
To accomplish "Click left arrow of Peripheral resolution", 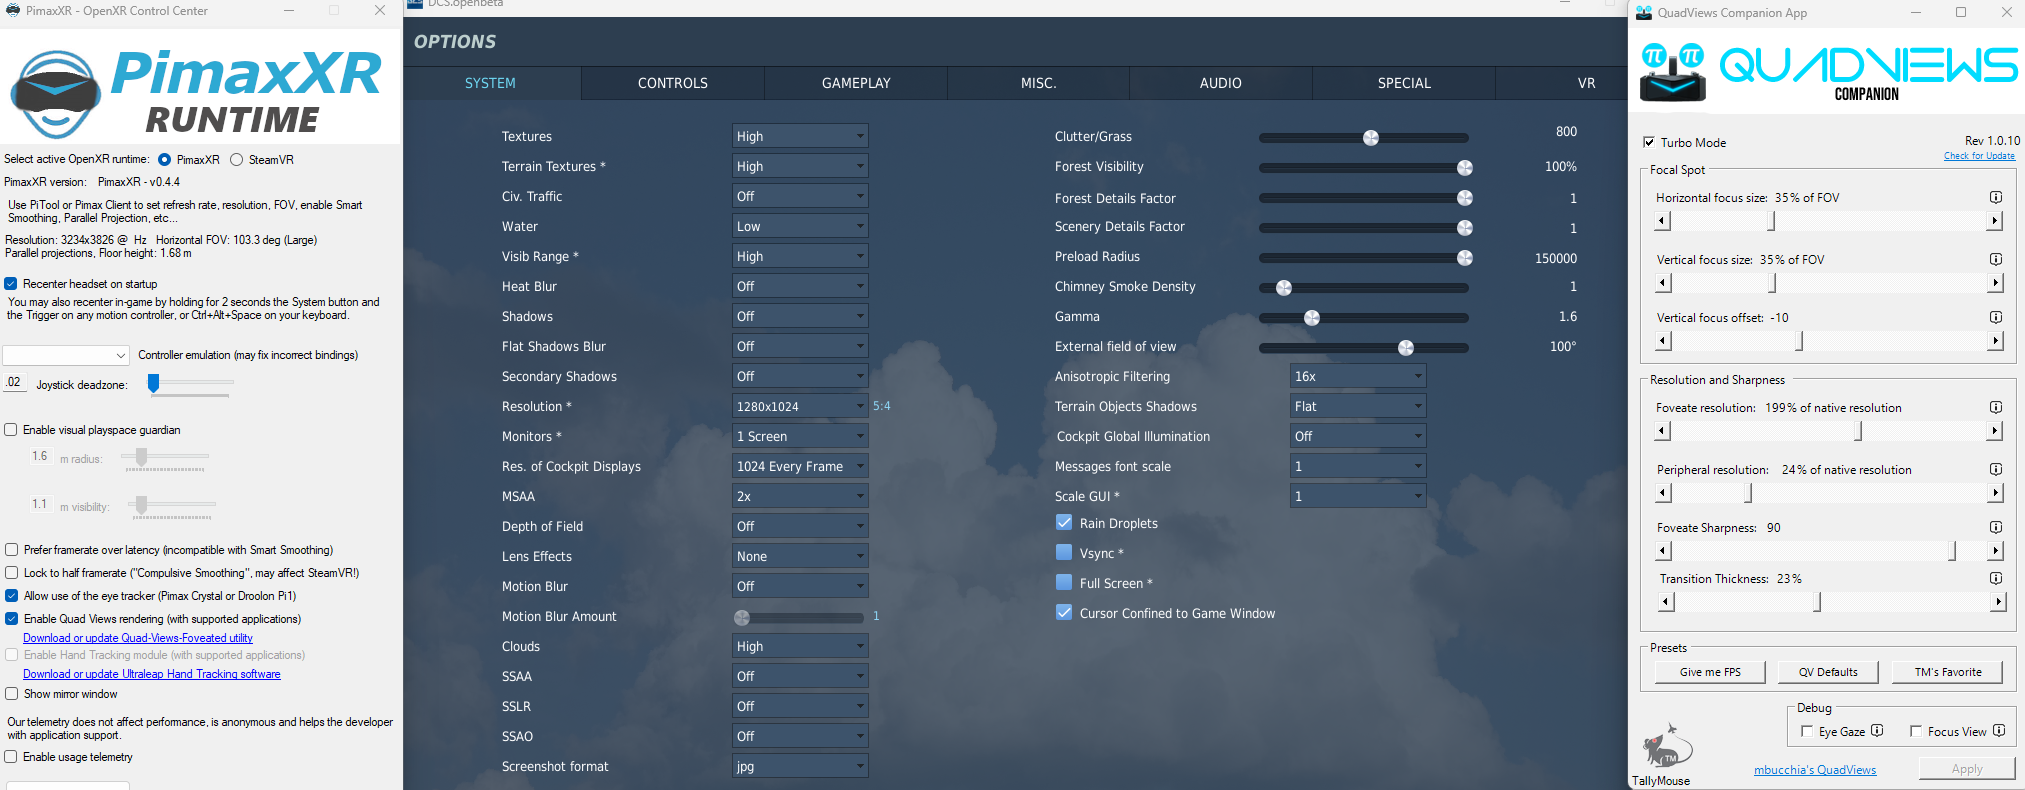I will [x=1663, y=493].
